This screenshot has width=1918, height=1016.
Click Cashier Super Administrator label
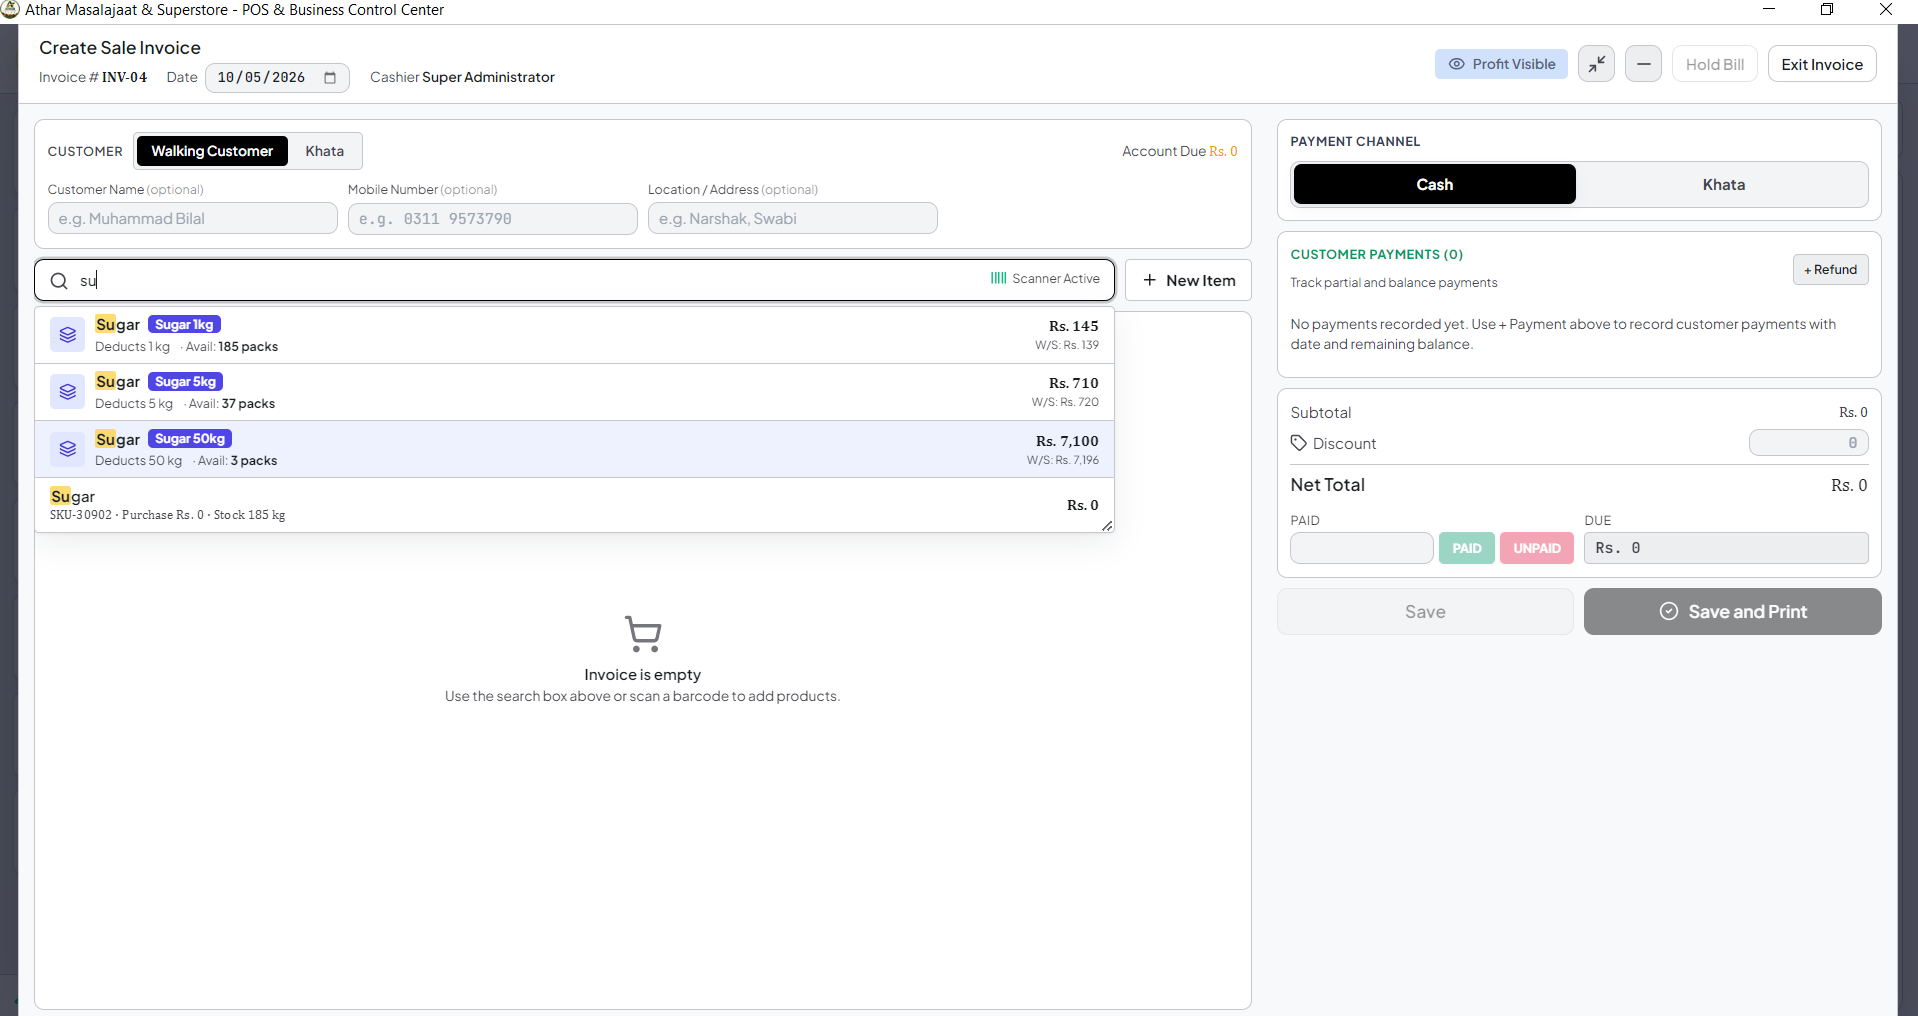pos(462,78)
